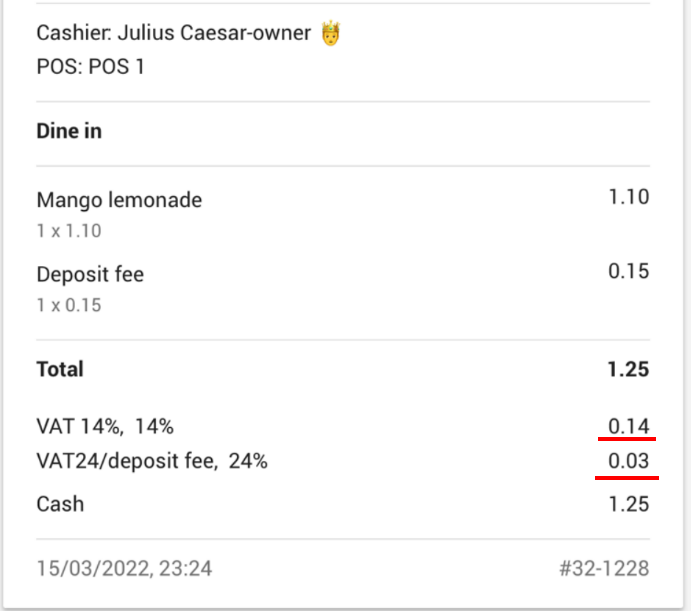Click the bold Total label

60,369
